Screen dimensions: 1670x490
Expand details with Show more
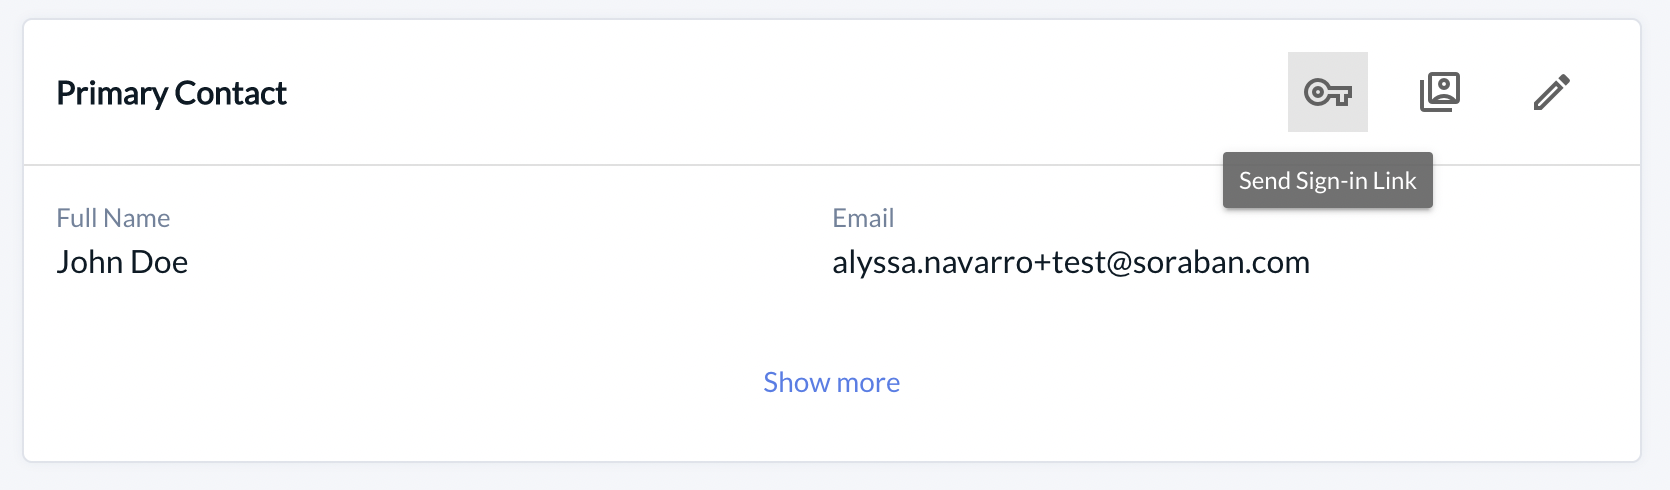pos(831,382)
